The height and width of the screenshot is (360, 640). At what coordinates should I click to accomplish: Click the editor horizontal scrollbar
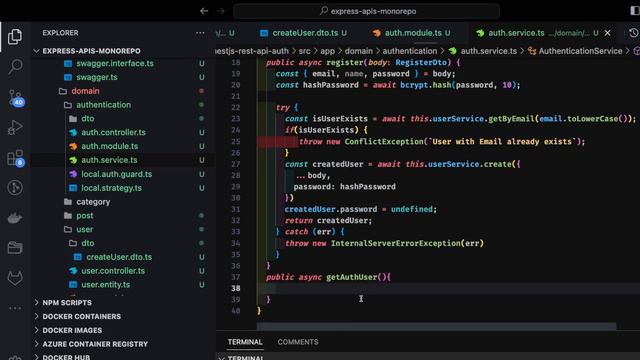pos(436,326)
